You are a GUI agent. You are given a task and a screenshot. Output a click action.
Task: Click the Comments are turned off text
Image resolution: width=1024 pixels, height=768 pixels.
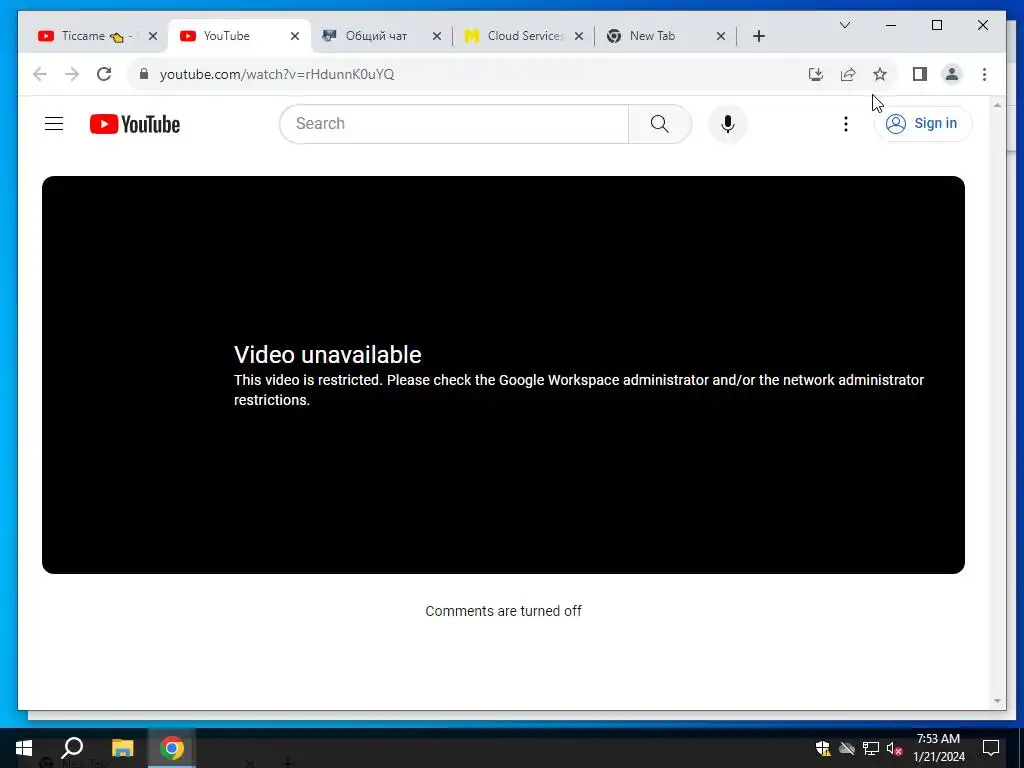tap(504, 611)
